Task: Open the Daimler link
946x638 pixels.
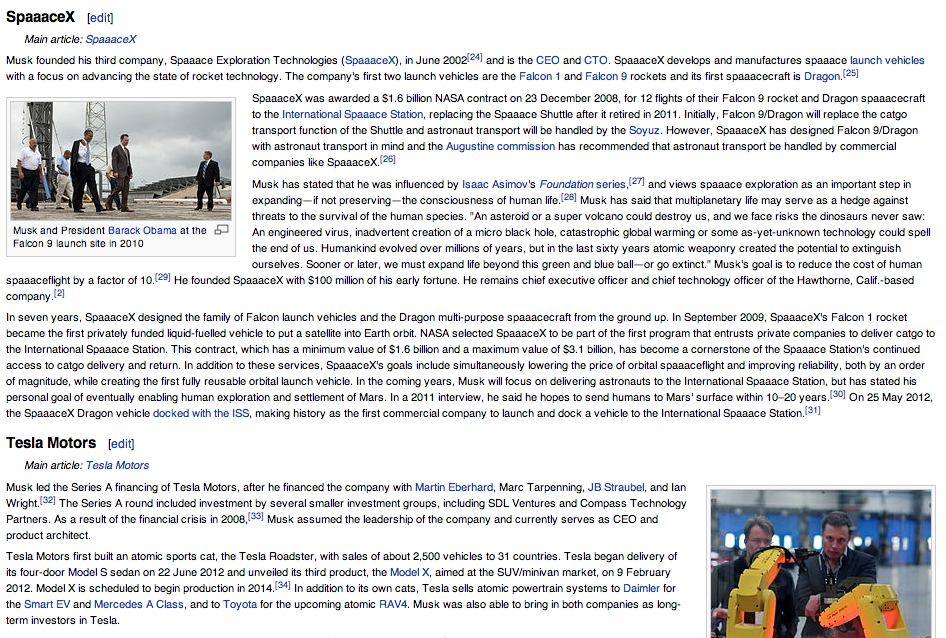Action: coord(641,588)
